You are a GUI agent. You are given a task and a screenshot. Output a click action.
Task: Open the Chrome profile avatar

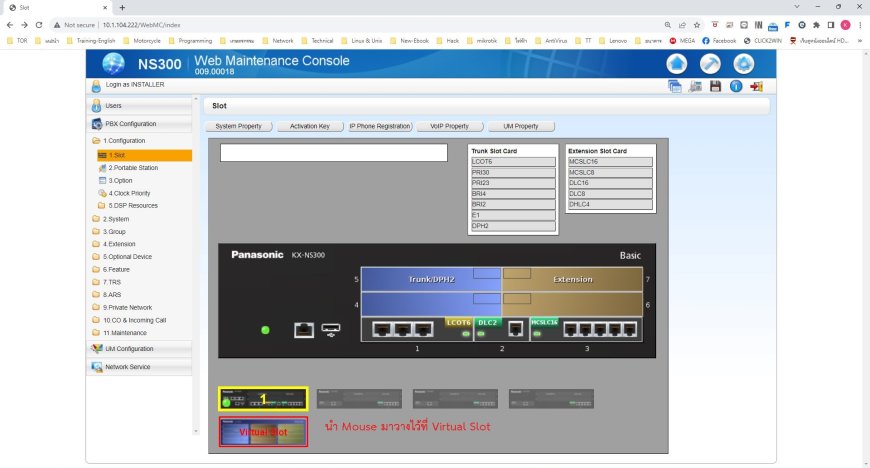[846, 25]
